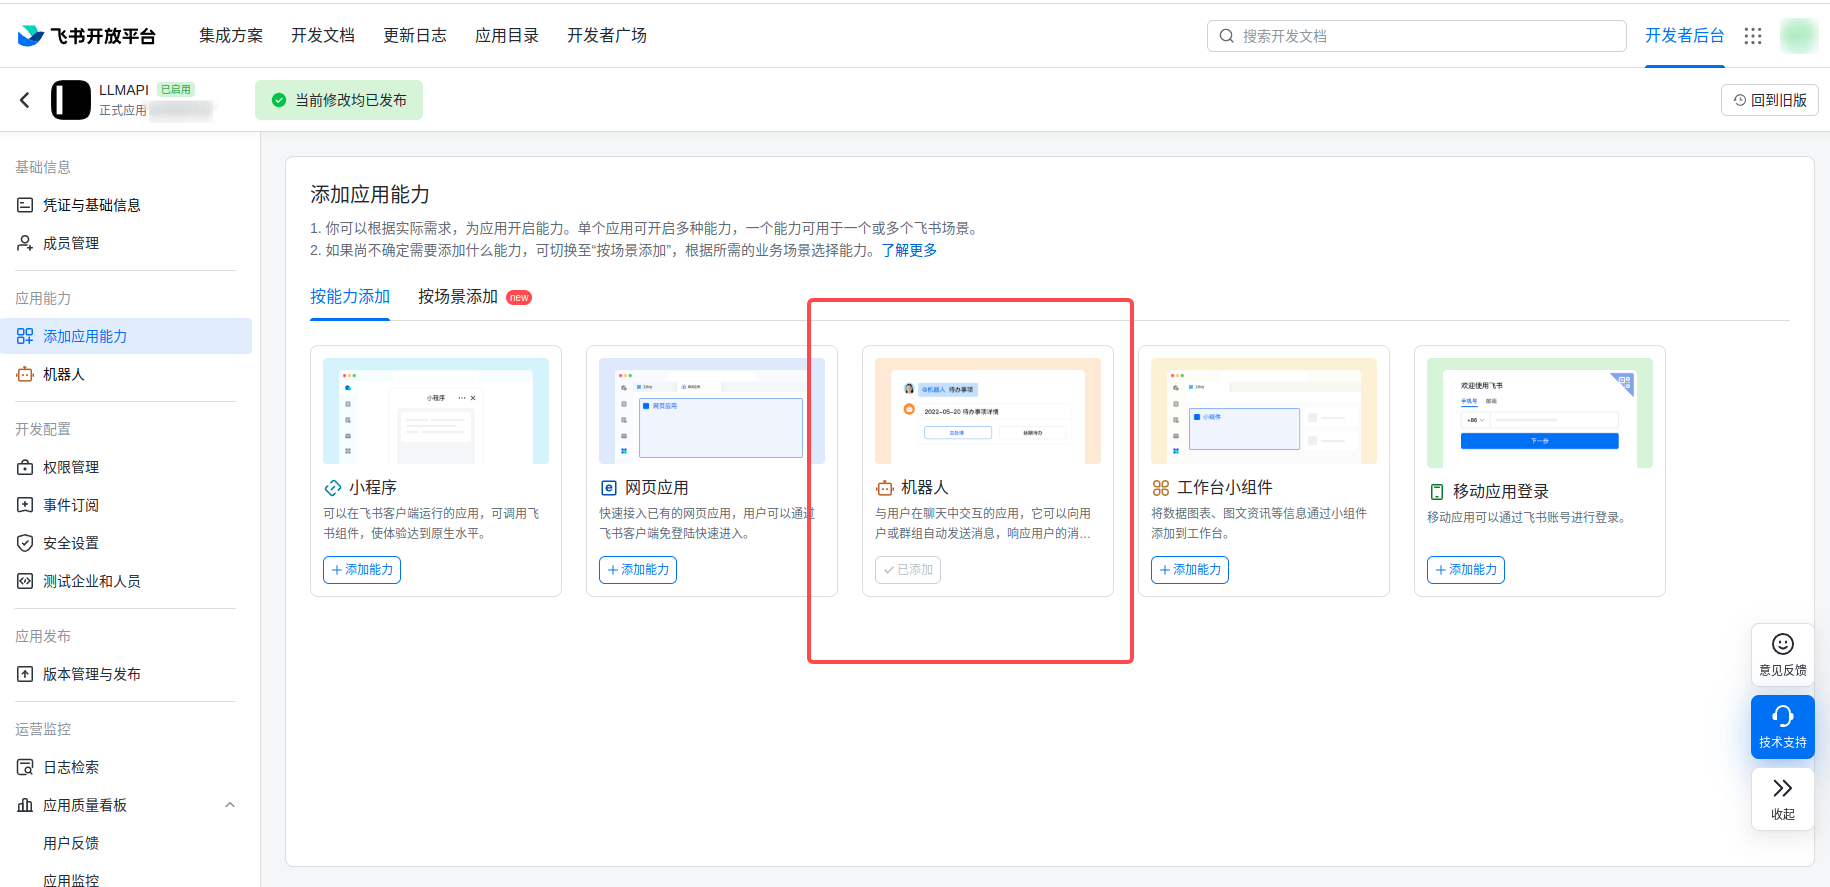Click the app quality dashboard chart icon

[x=25, y=805]
